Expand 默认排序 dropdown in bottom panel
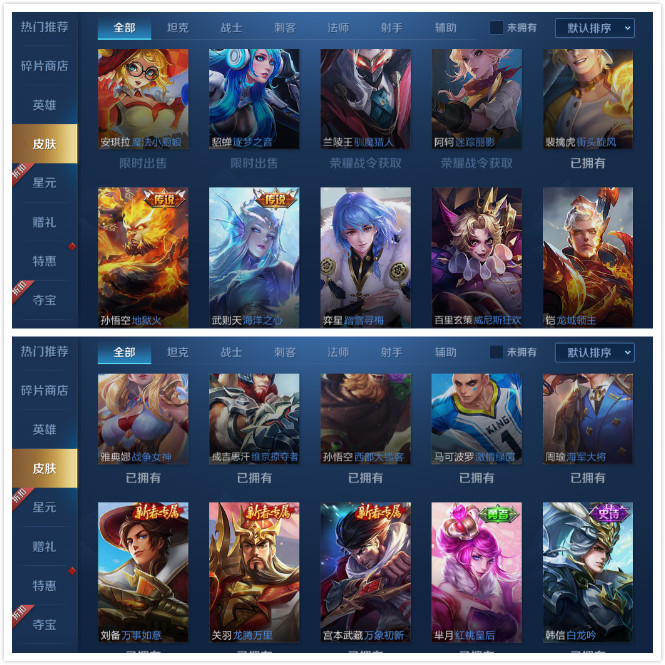 point(595,352)
